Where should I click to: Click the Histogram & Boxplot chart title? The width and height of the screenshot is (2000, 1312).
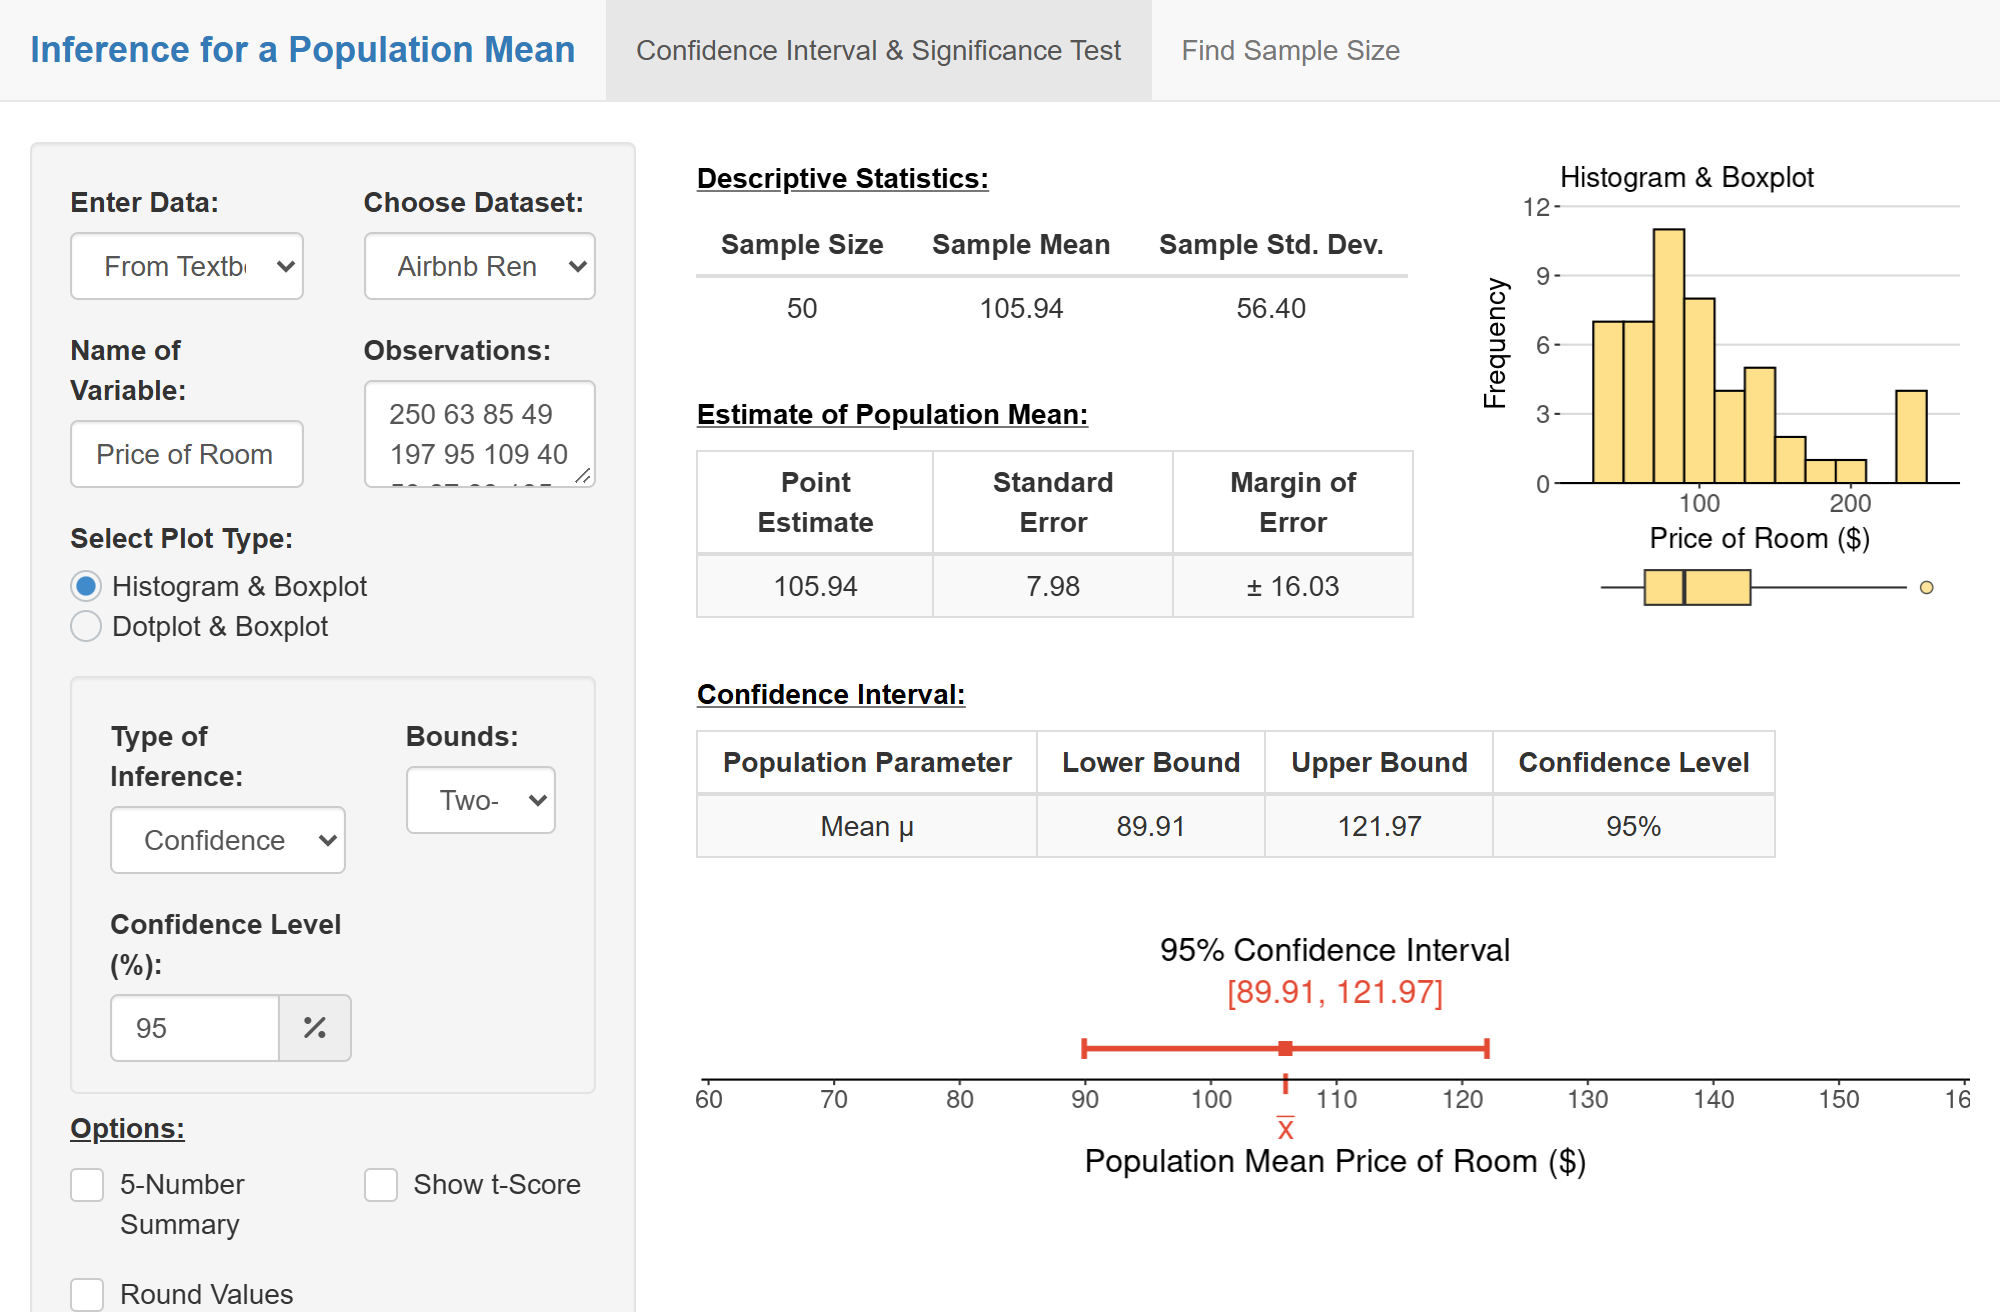tap(1687, 177)
